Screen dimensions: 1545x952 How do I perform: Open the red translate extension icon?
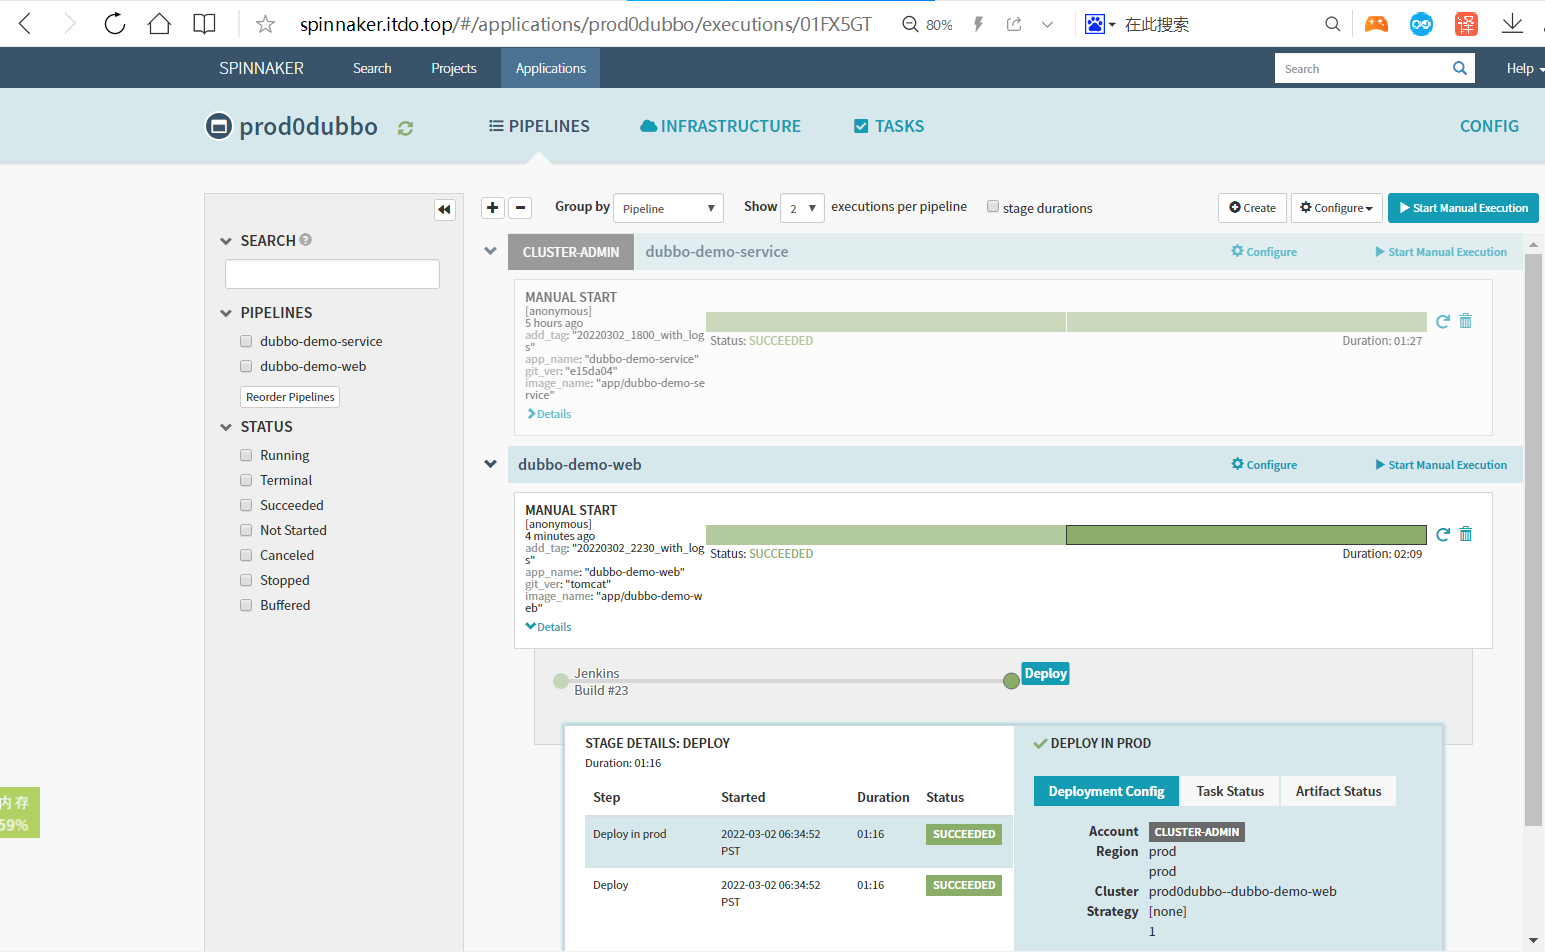pos(1466,24)
